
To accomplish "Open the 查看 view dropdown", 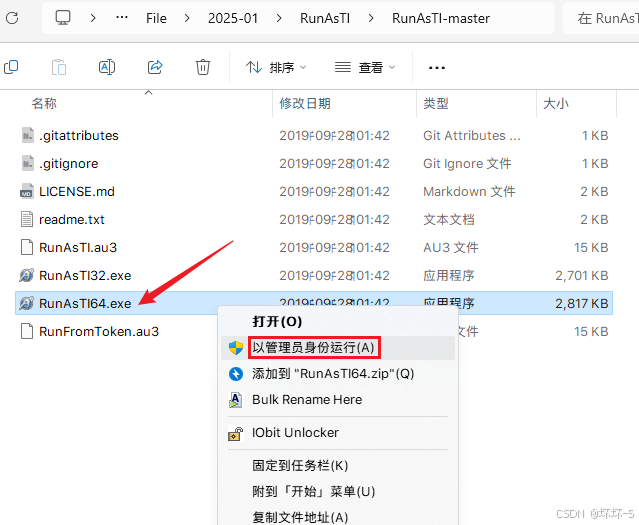I will pyautogui.click(x=365, y=67).
